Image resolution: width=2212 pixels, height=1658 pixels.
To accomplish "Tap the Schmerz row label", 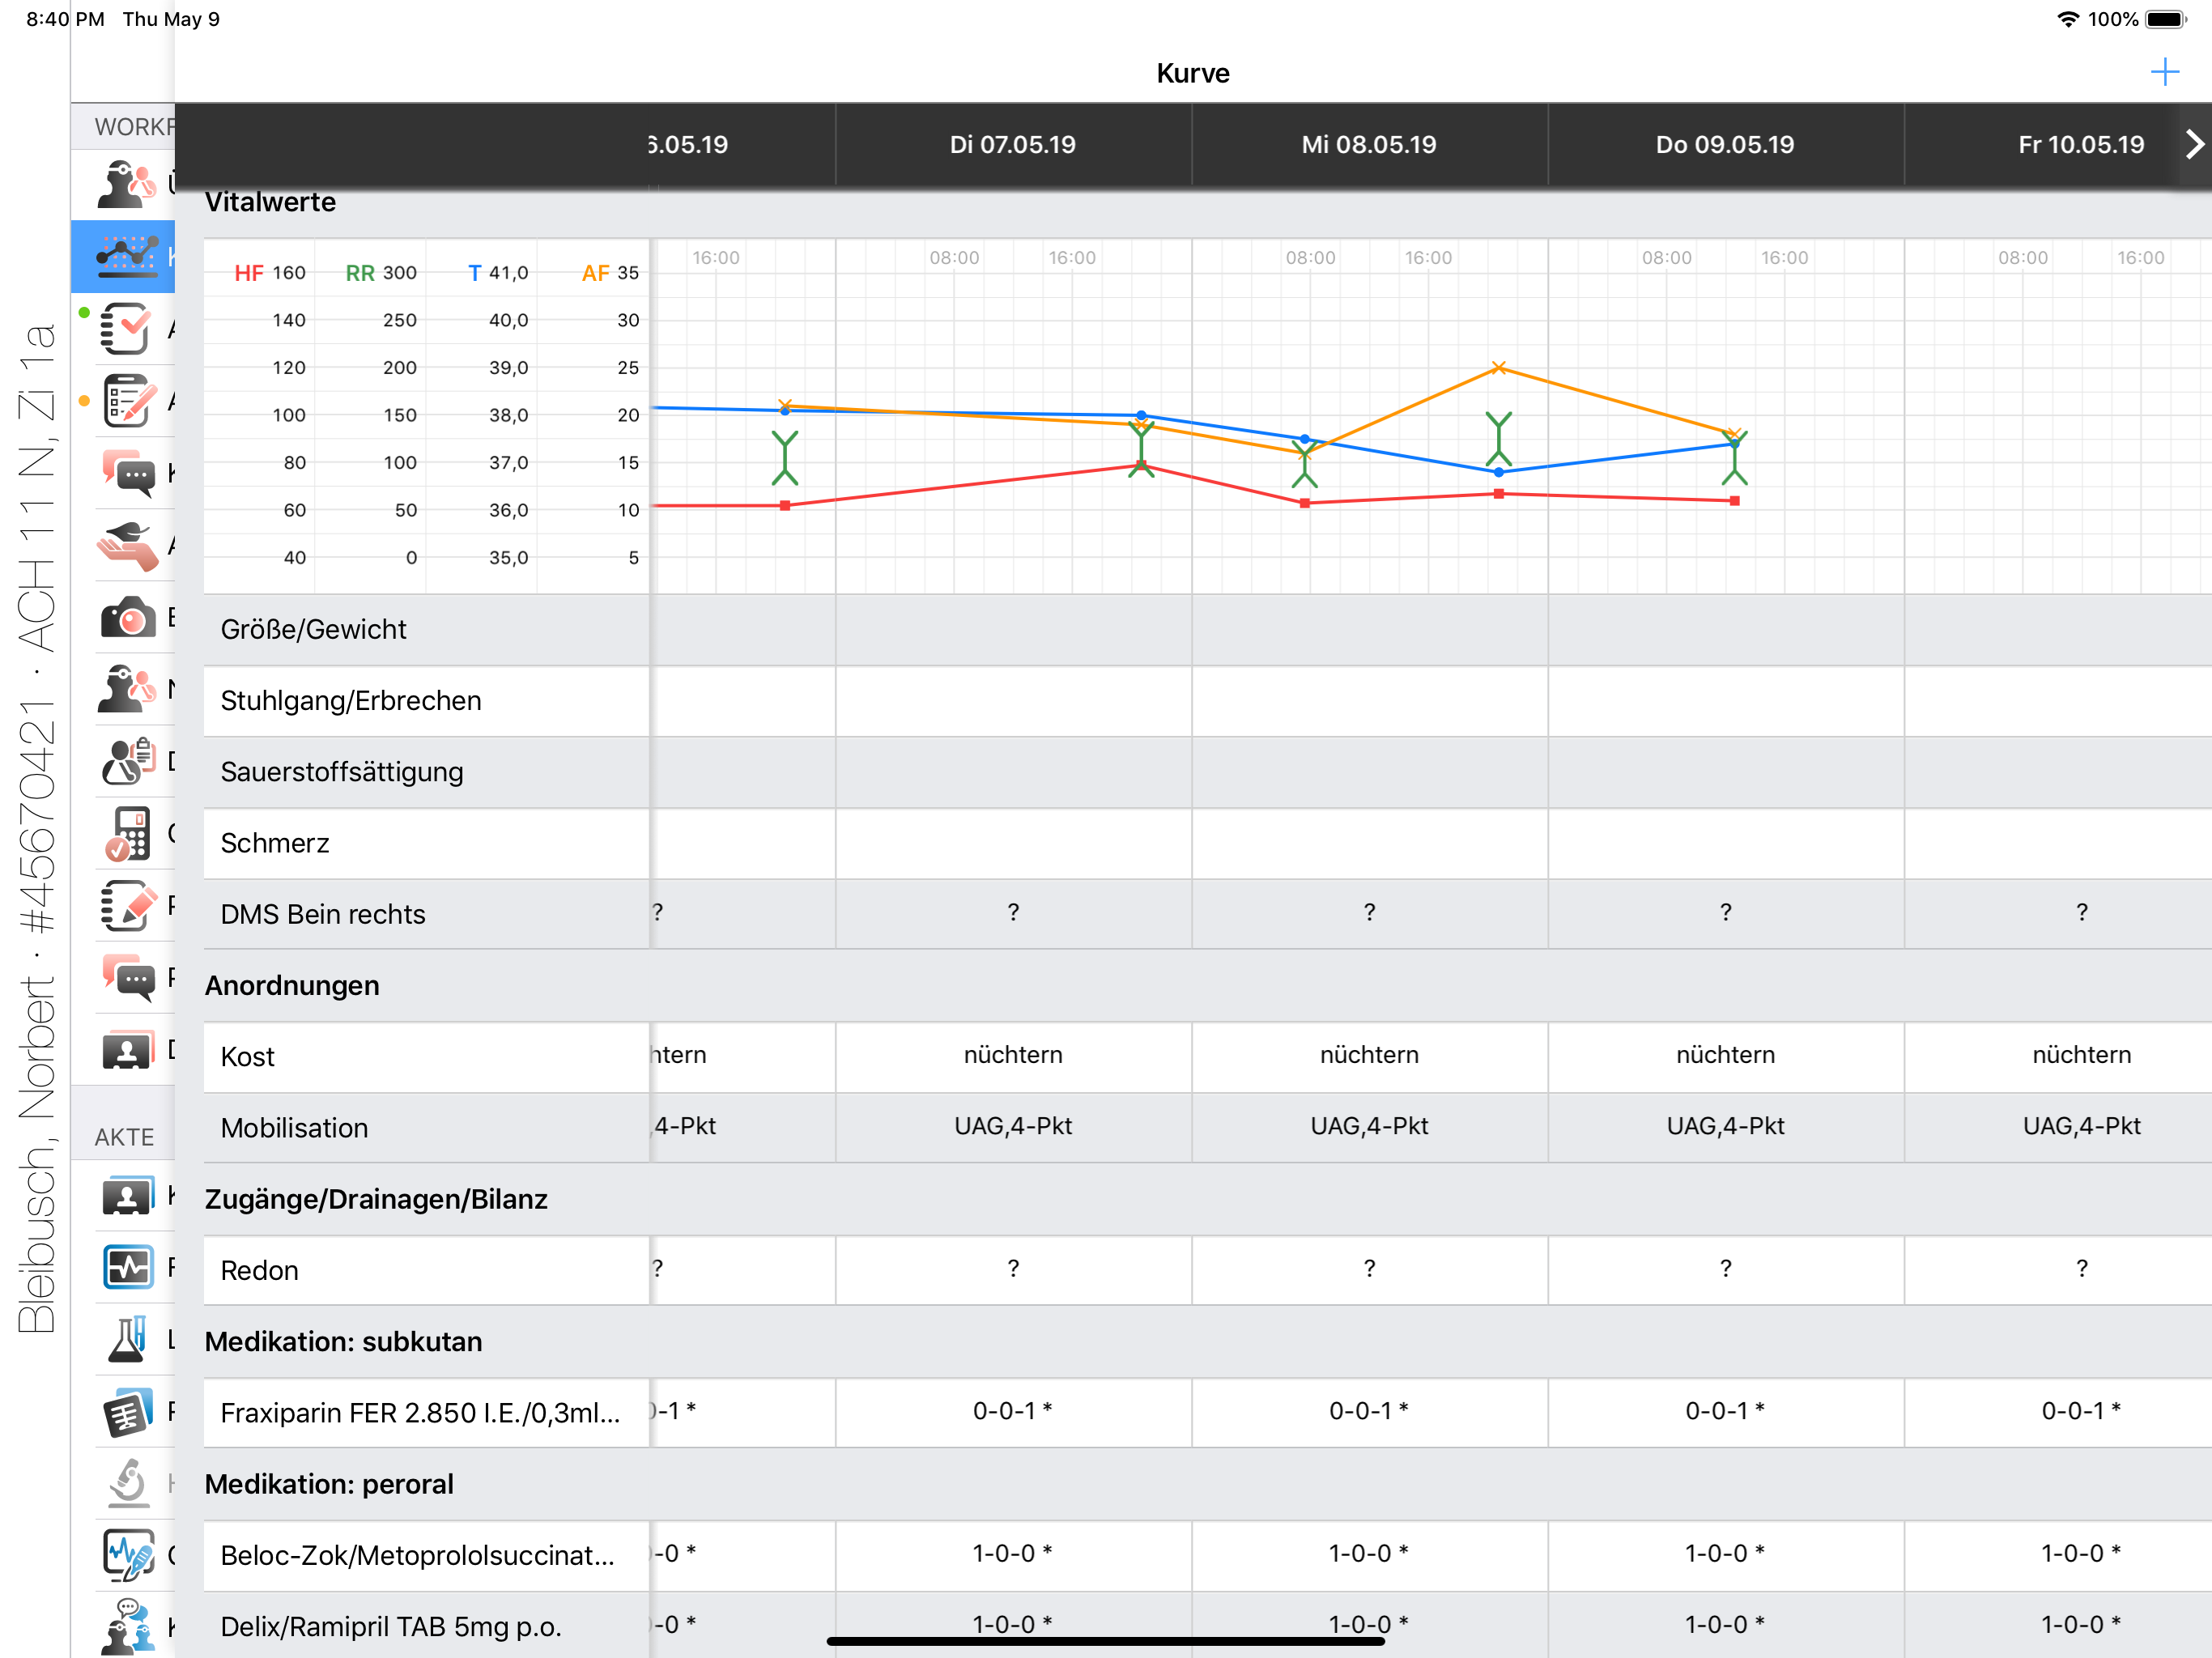I will point(274,843).
